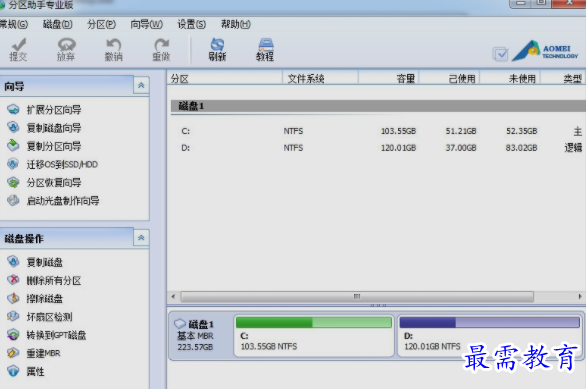The height and width of the screenshot is (389, 586).
Task: Open the 磁盘(D) menu
Action: 58,25
